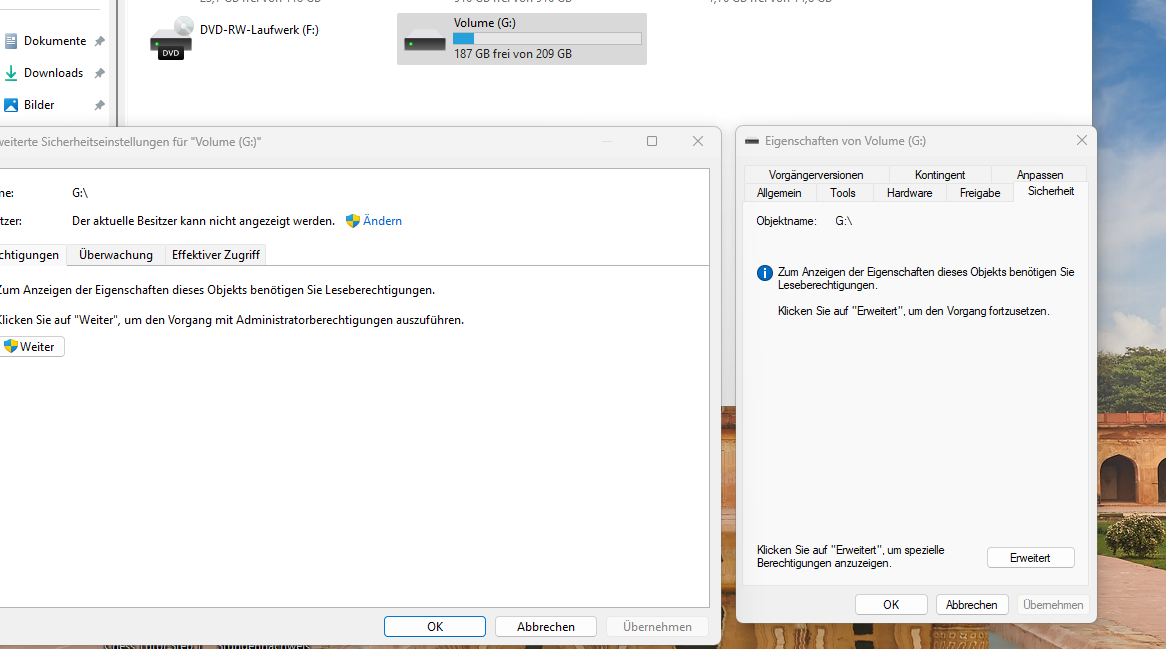Screen dimensions: 1166x649
Task: Open Downloads in the sidebar
Action: click(54, 73)
